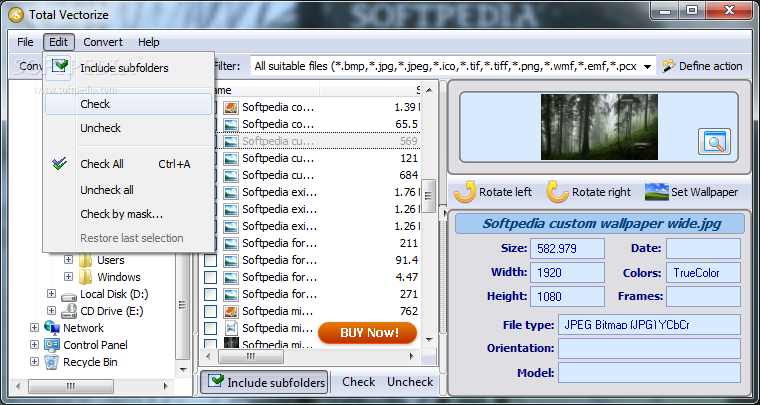This screenshot has width=760, height=405.
Task: Click the folder tree horizontal scrollbar thumb
Action: click(x=71, y=387)
